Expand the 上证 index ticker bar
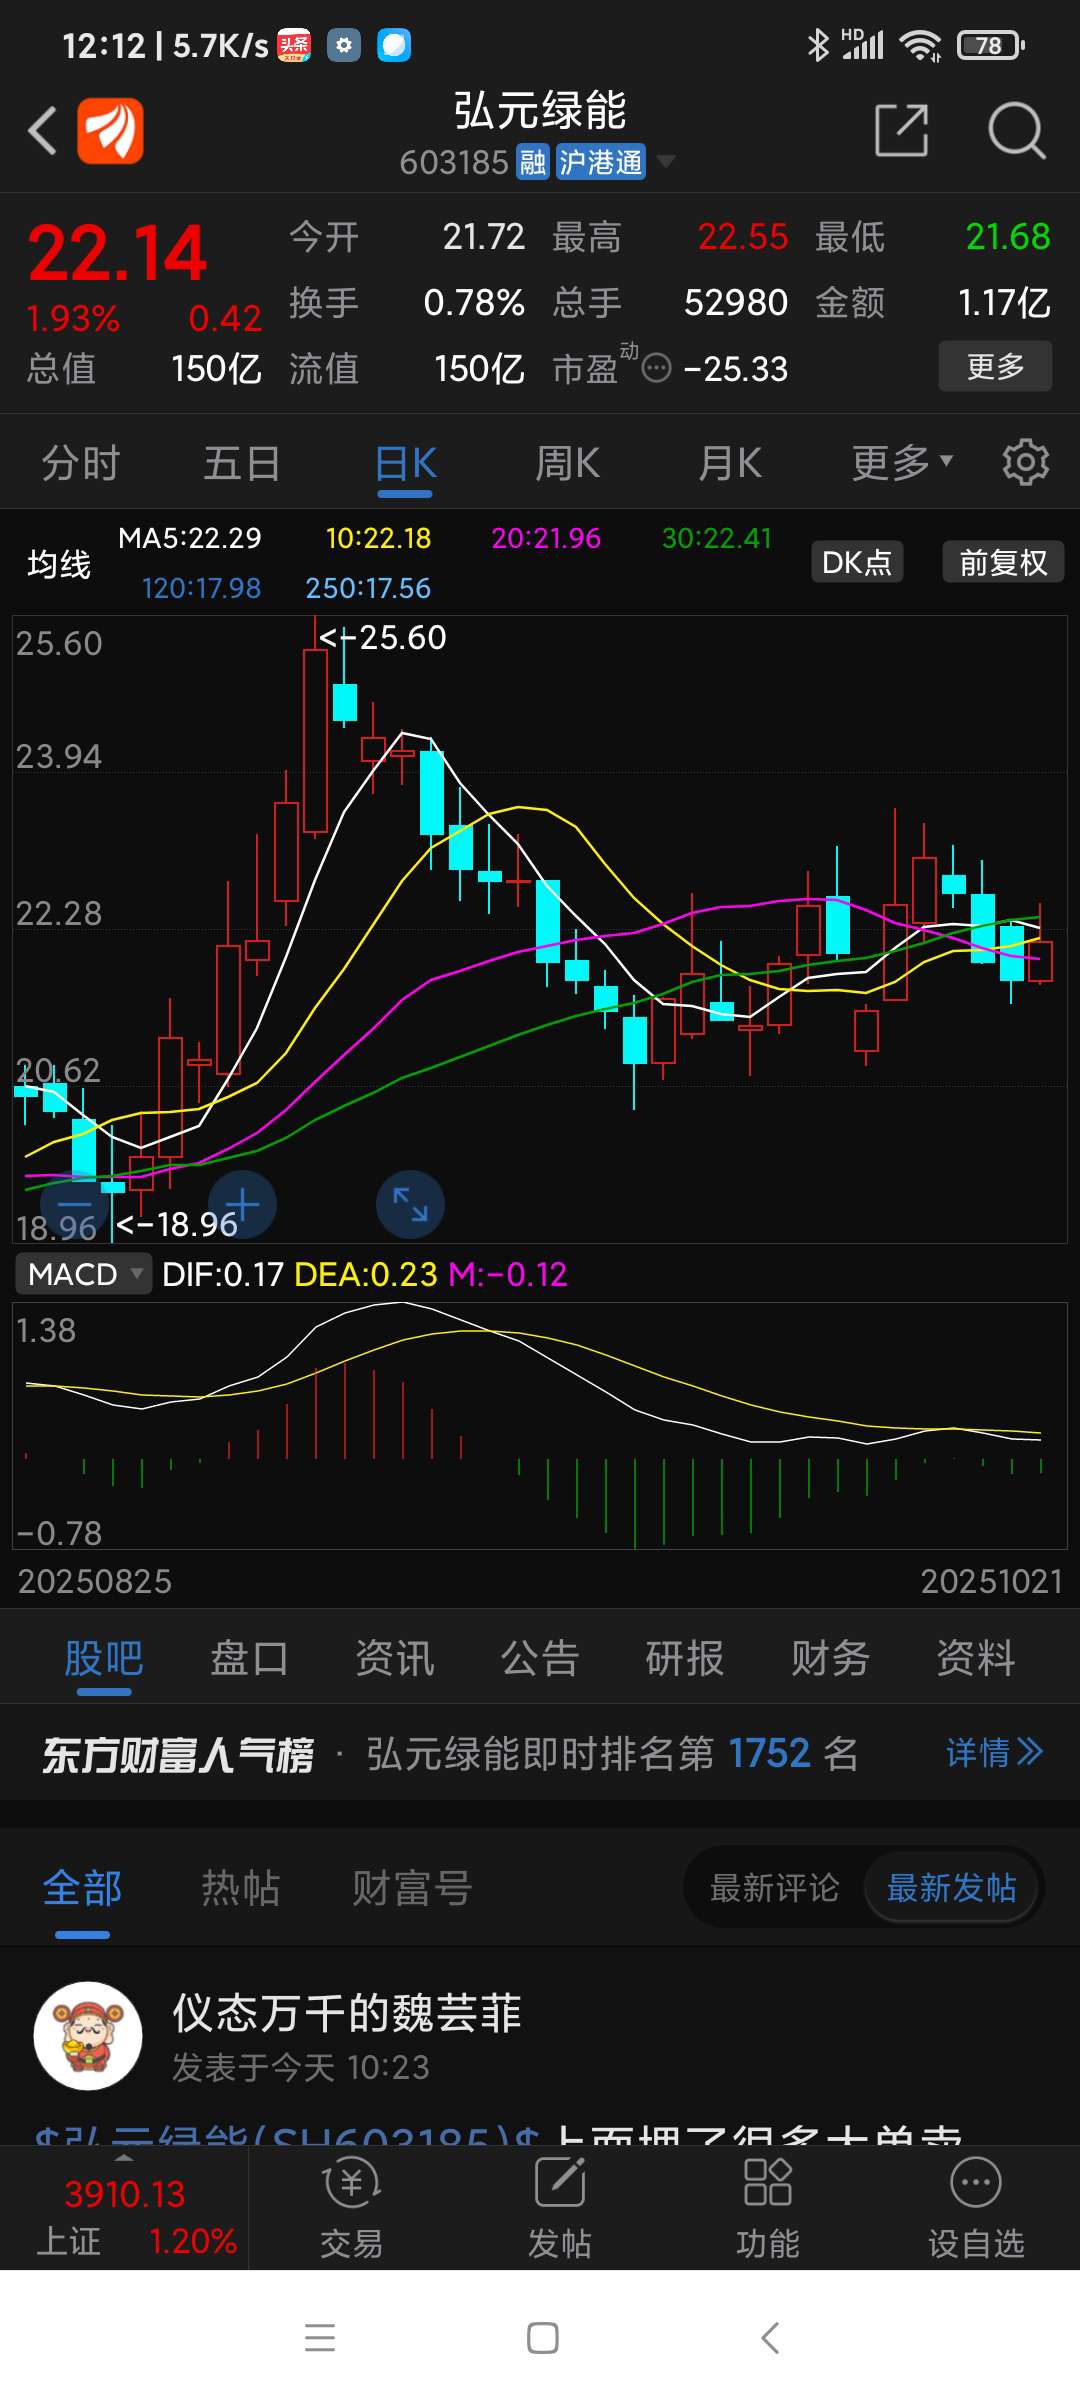 click(x=124, y=2208)
